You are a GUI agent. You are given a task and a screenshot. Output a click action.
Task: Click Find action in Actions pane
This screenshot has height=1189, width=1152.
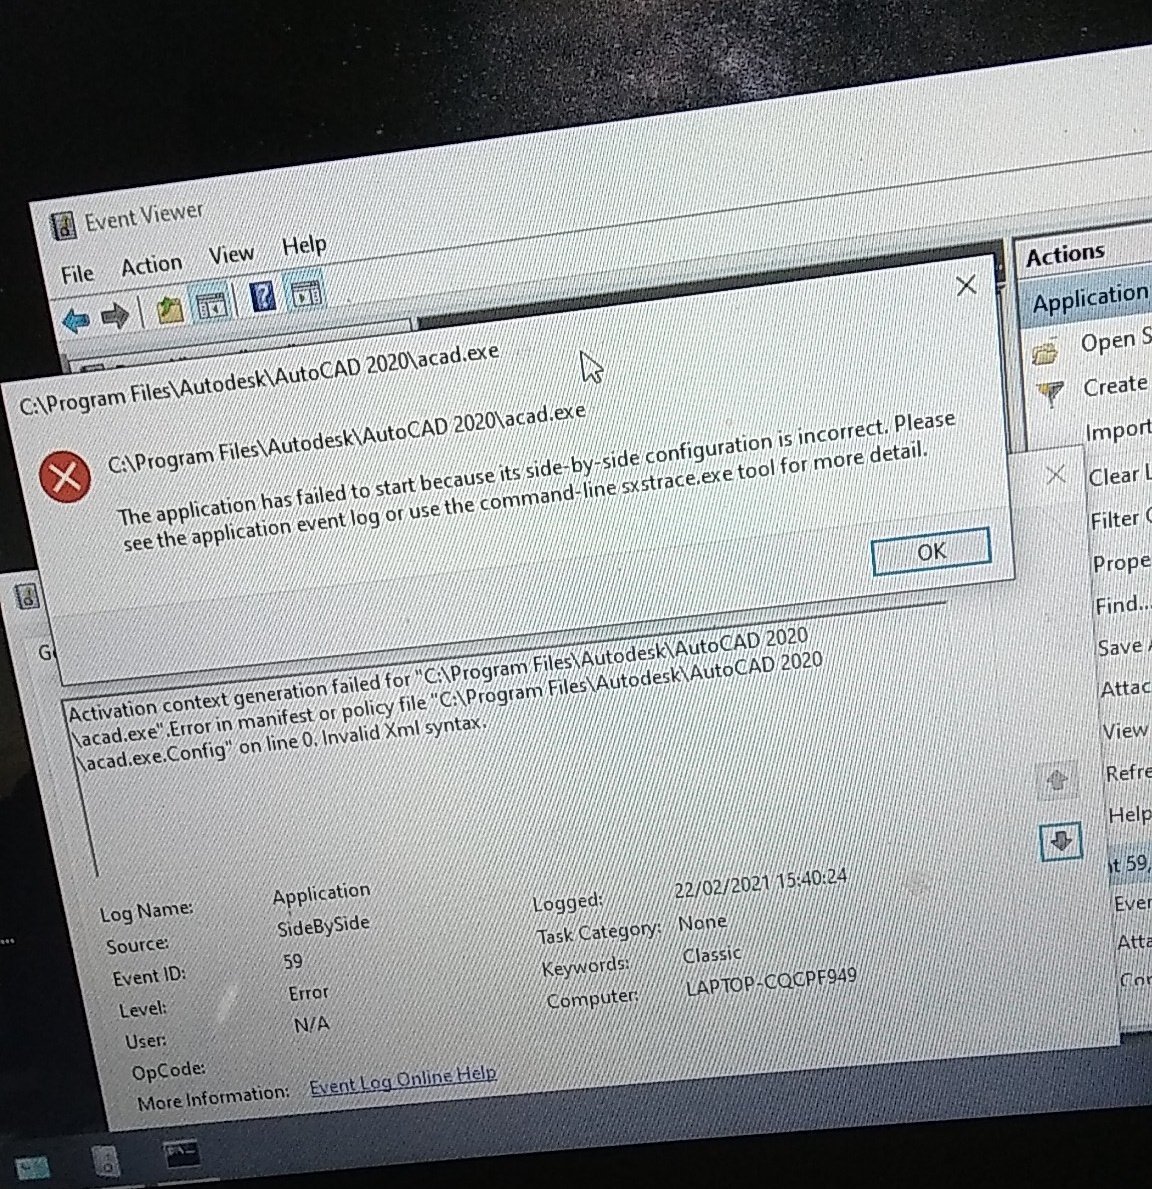coord(1123,604)
